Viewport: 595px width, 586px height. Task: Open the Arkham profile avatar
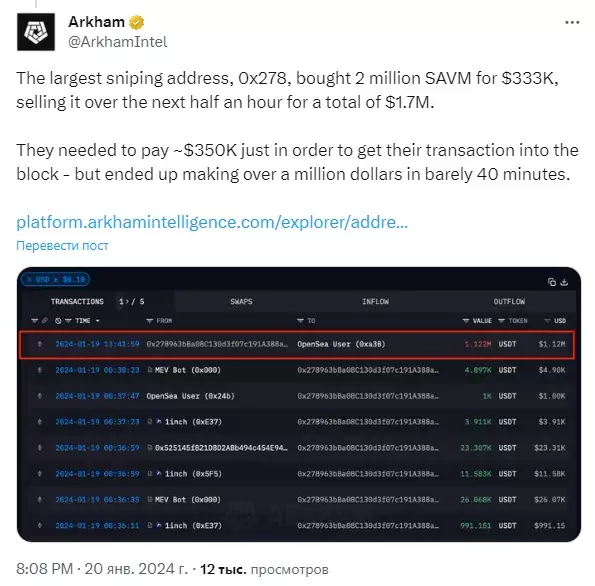(x=36, y=32)
